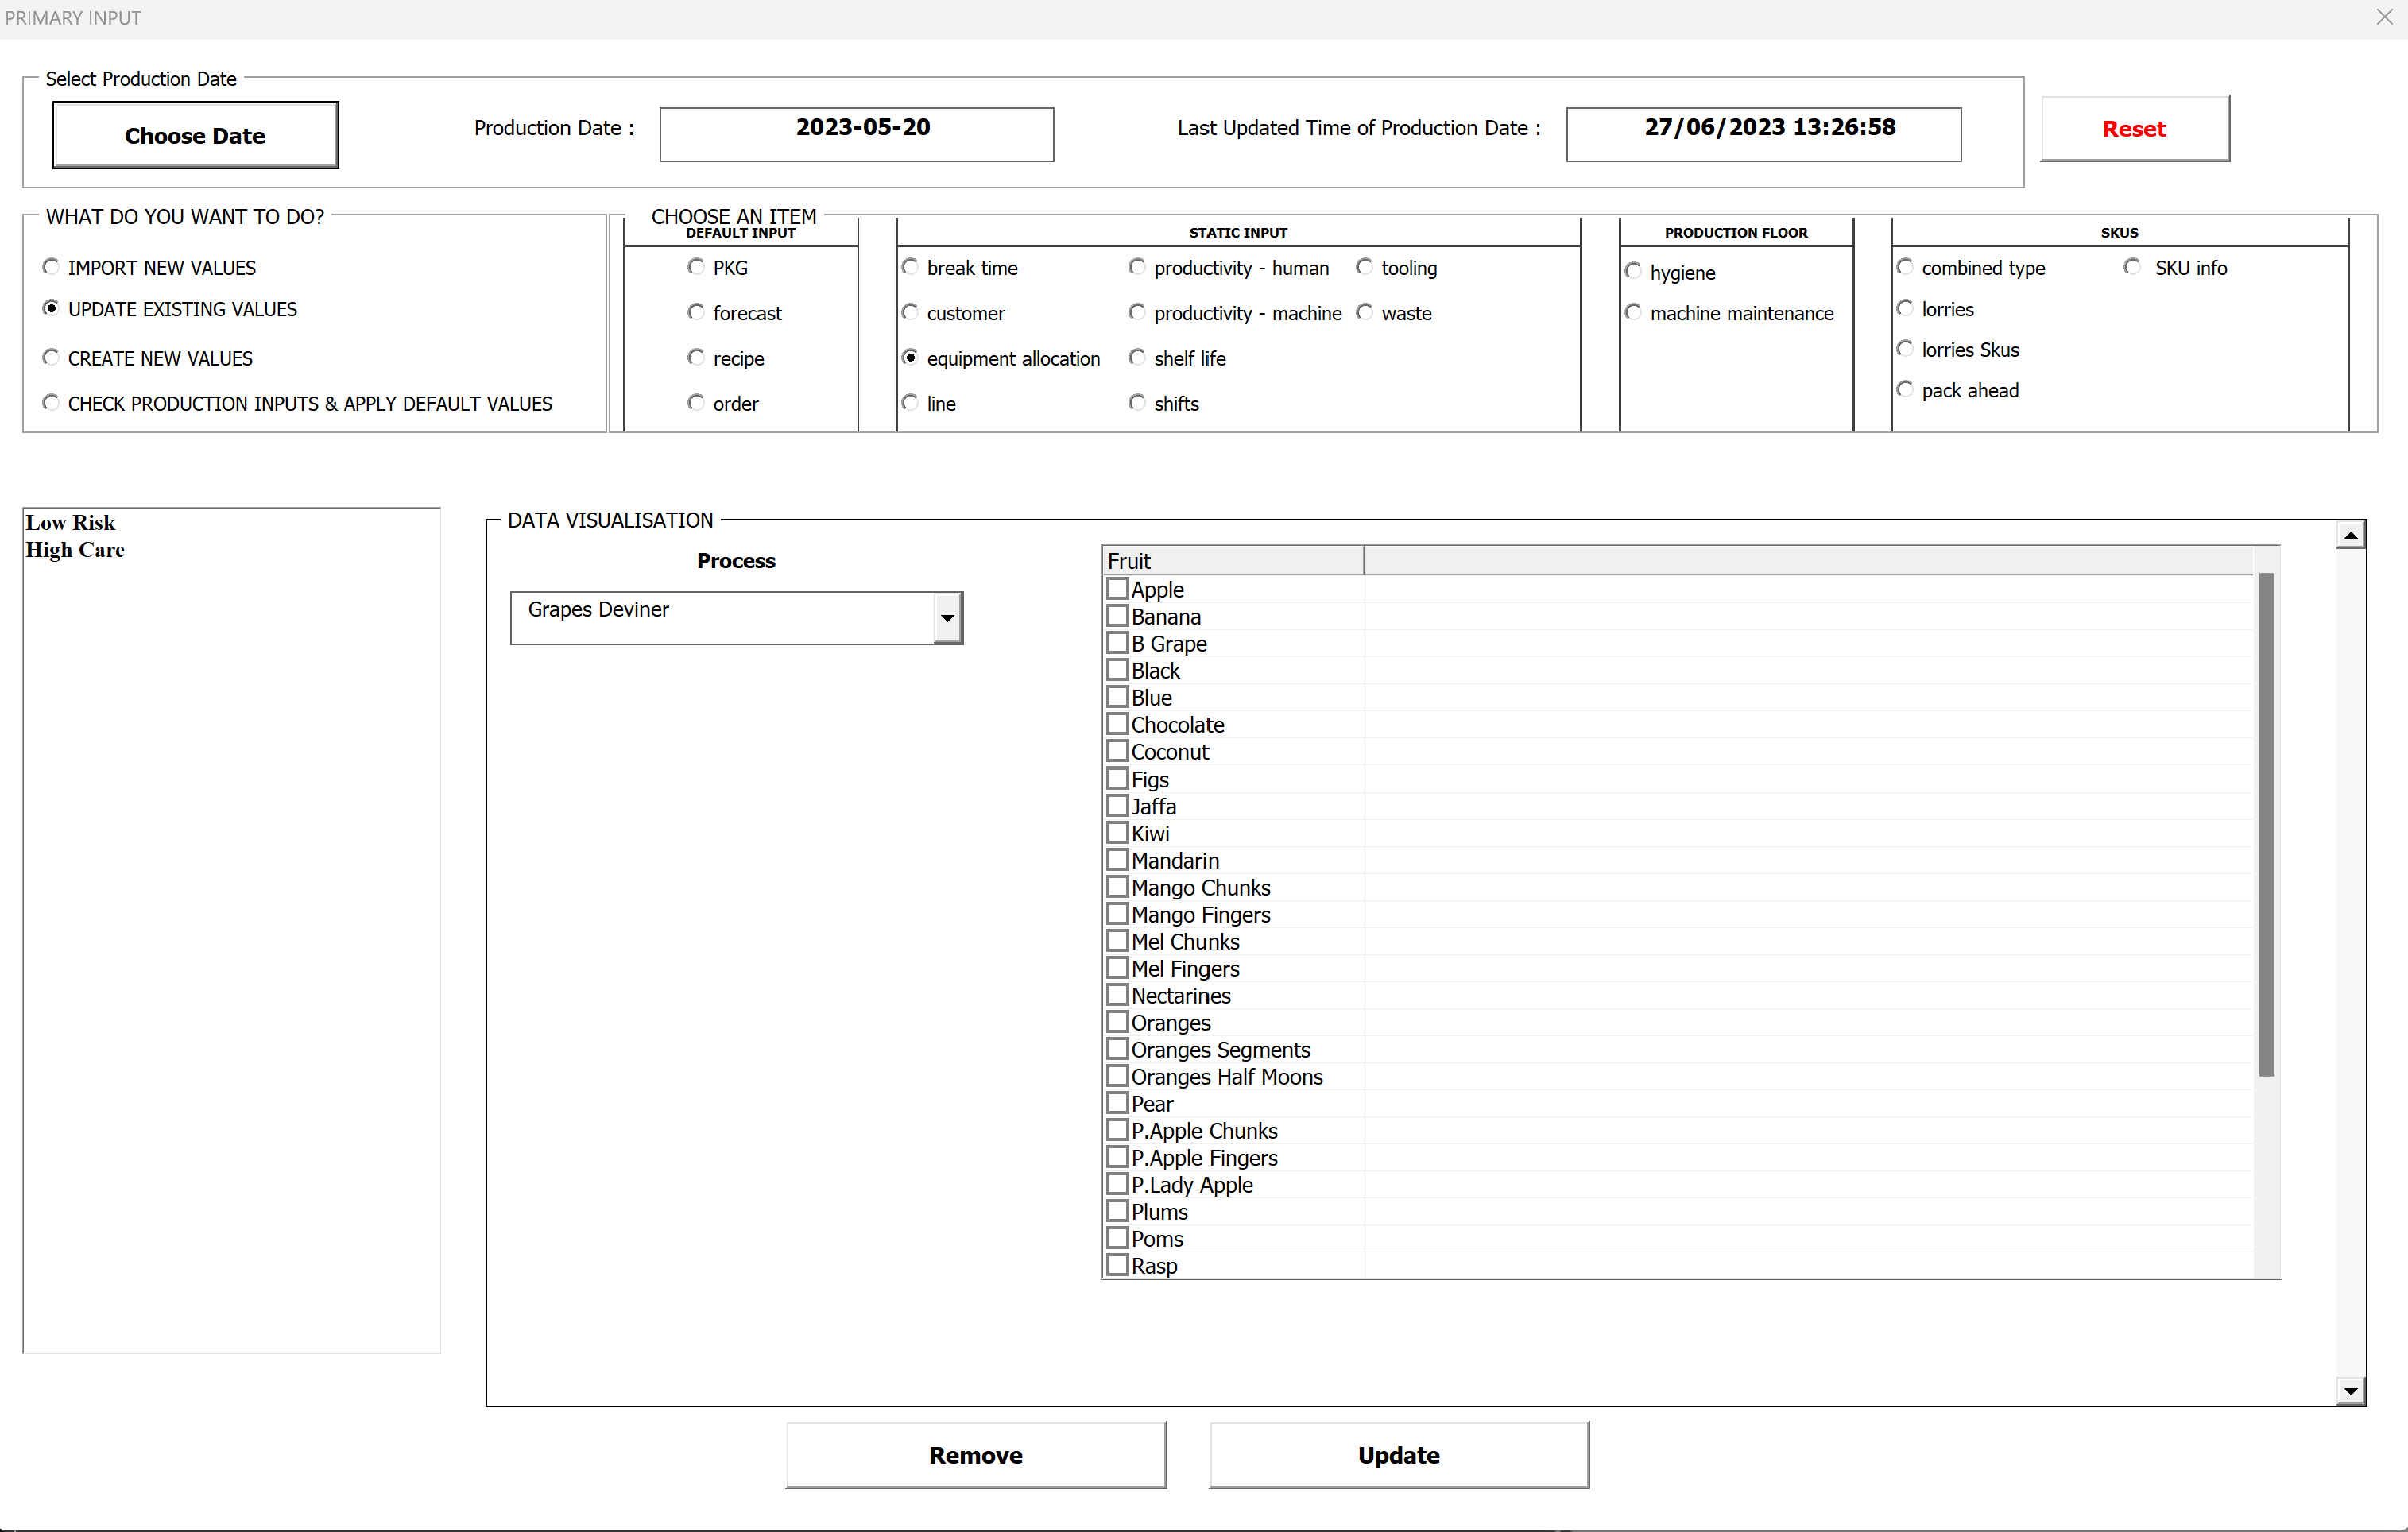Enable the Oranges Segments checkbox
Image resolution: width=2408 pixels, height=1532 pixels.
[1118, 1049]
